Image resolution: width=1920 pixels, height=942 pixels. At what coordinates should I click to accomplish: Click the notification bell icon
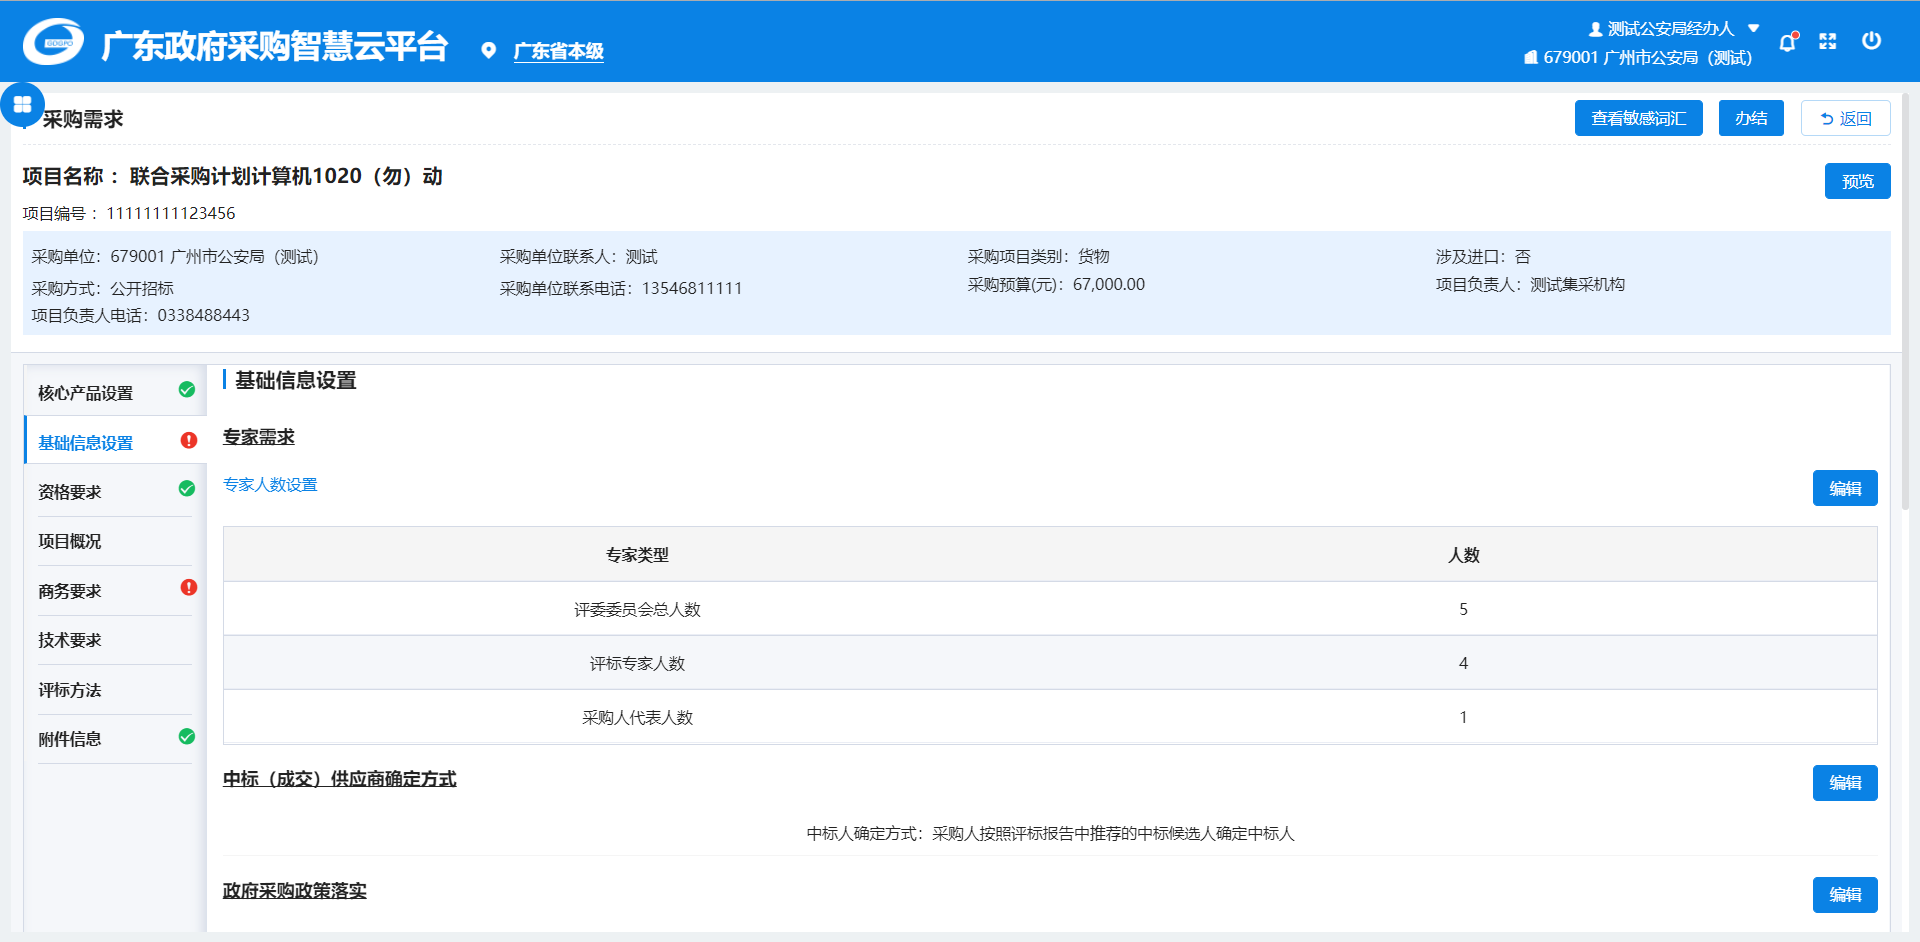(x=1787, y=42)
